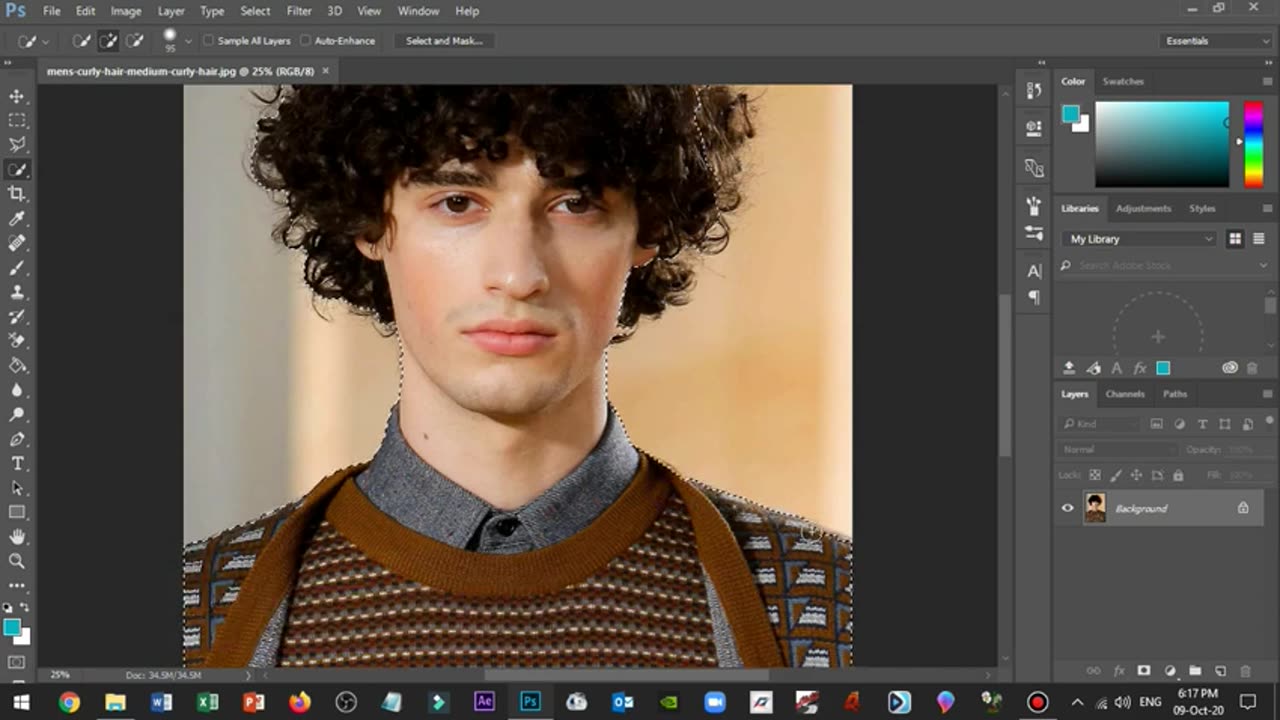Click New selection brush mode
The height and width of the screenshot is (720, 1280).
coord(82,41)
